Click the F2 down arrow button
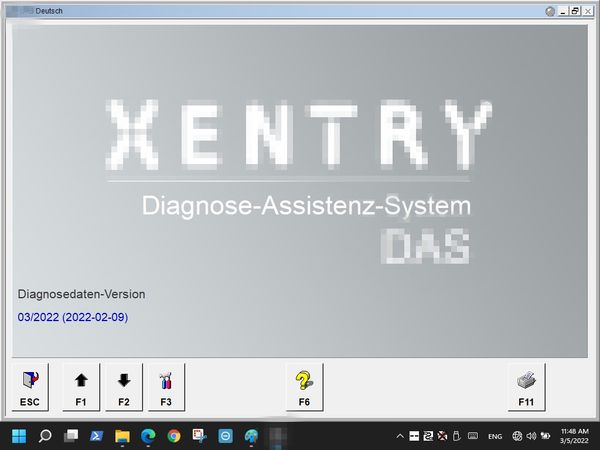This screenshot has height=450, width=600. point(124,387)
